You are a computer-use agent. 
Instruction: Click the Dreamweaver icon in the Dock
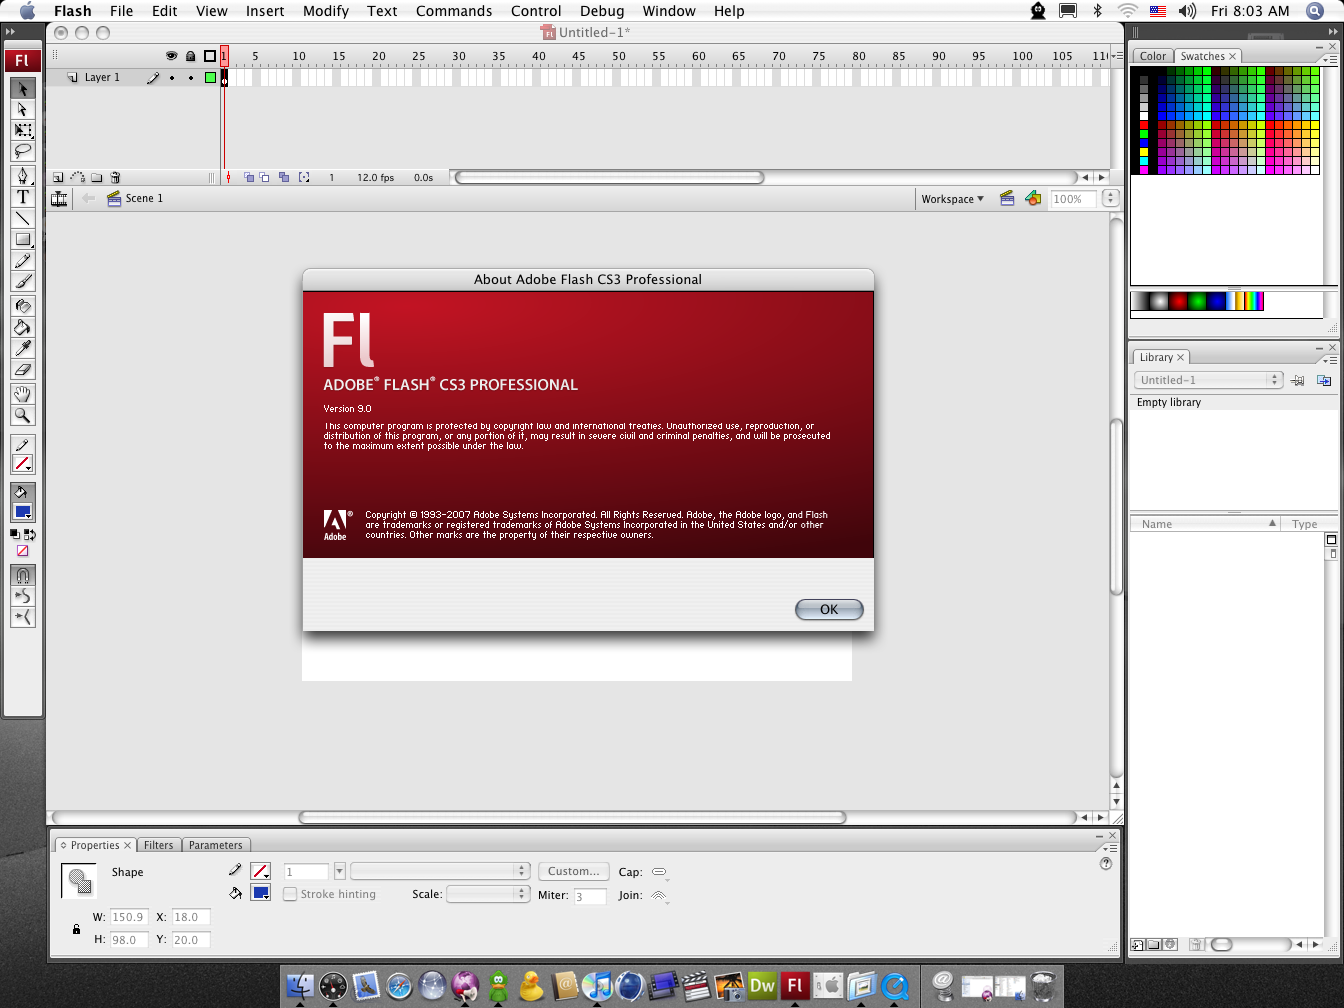[762, 985]
